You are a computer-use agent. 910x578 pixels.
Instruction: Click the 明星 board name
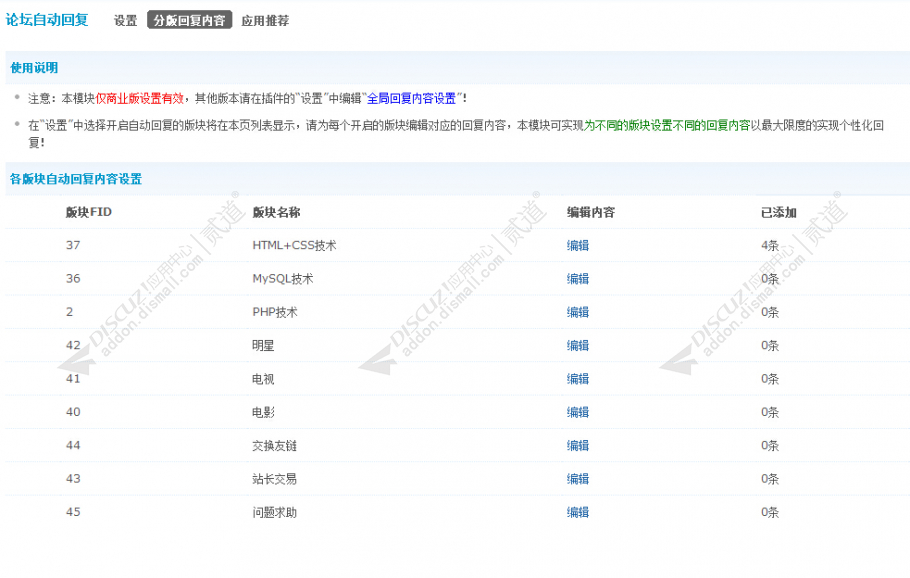263,345
